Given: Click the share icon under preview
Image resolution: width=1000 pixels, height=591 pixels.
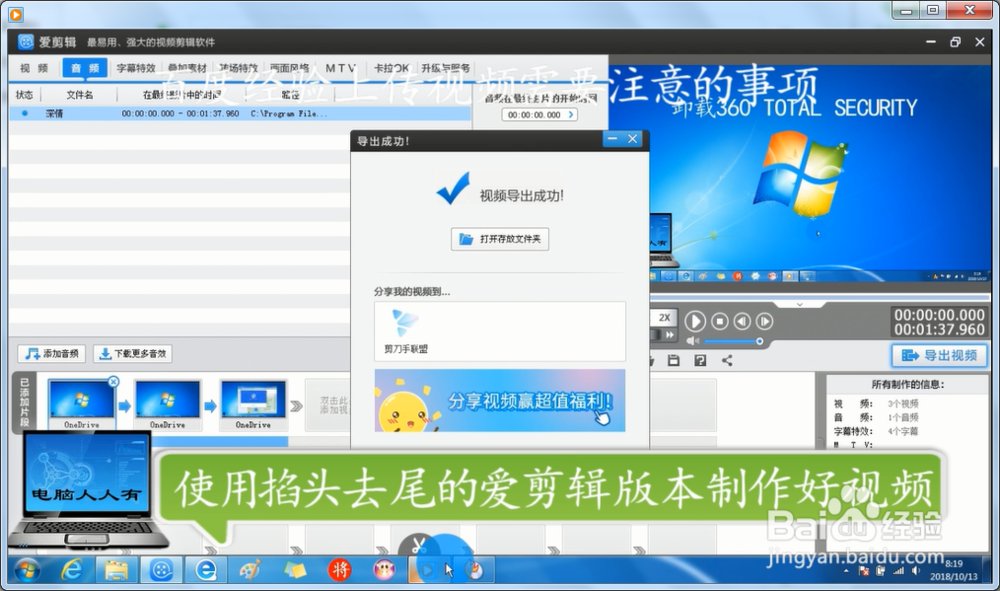Looking at the screenshot, I should tap(727, 360).
